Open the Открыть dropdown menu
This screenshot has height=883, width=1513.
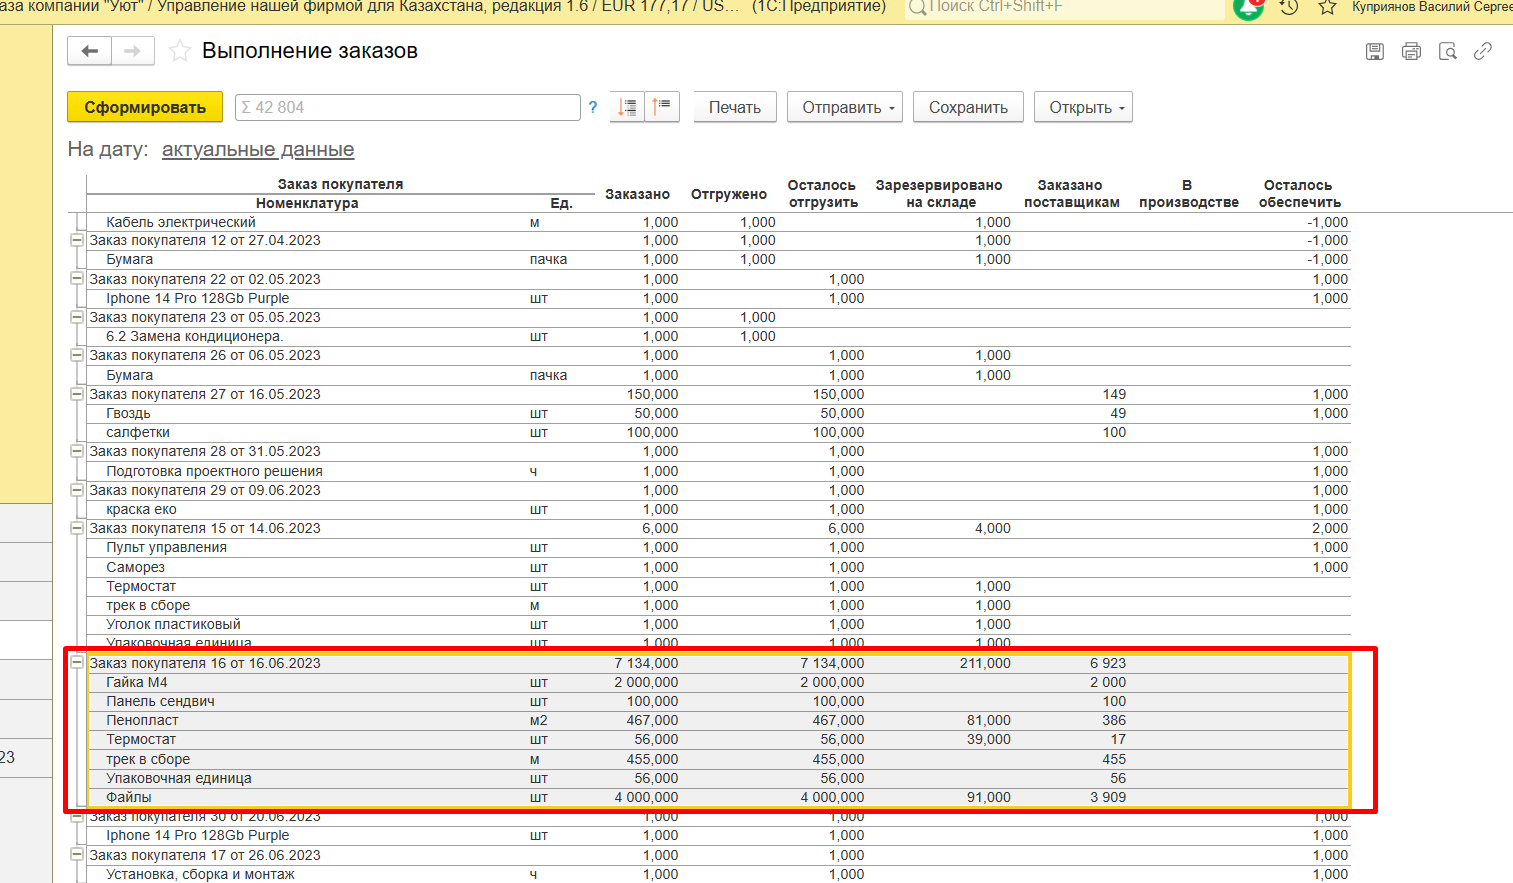[1083, 107]
